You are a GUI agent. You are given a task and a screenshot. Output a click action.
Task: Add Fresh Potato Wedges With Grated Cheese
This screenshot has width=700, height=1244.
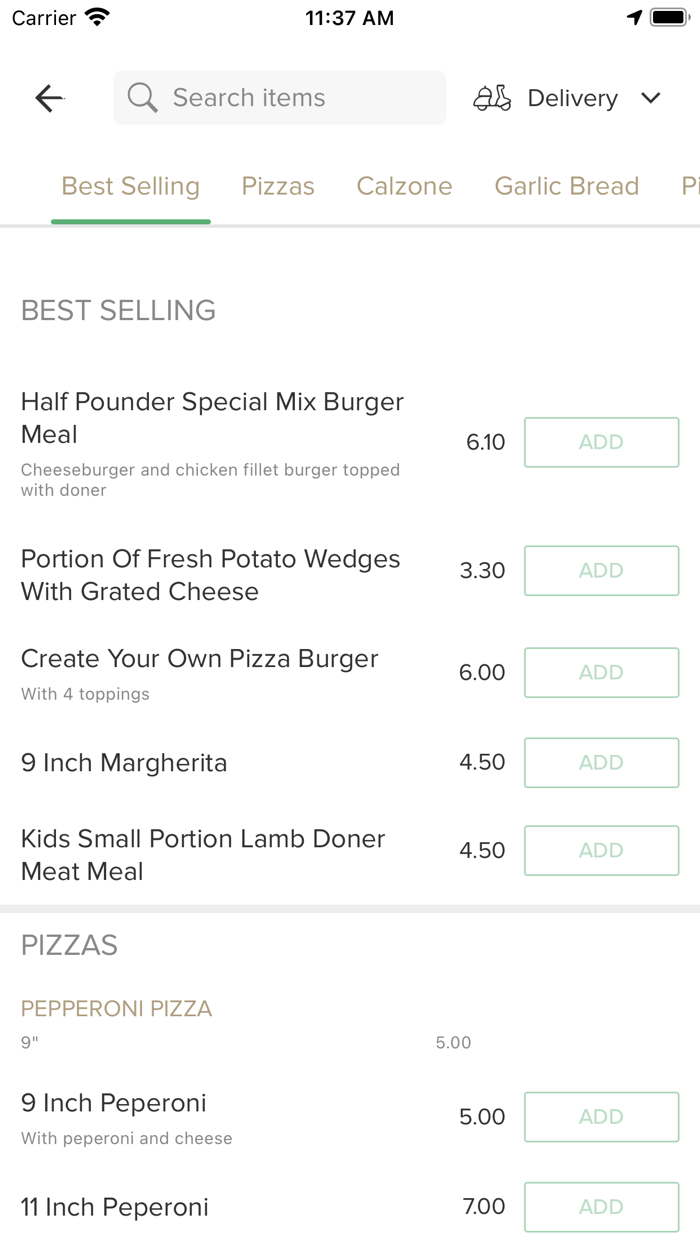coord(601,570)
